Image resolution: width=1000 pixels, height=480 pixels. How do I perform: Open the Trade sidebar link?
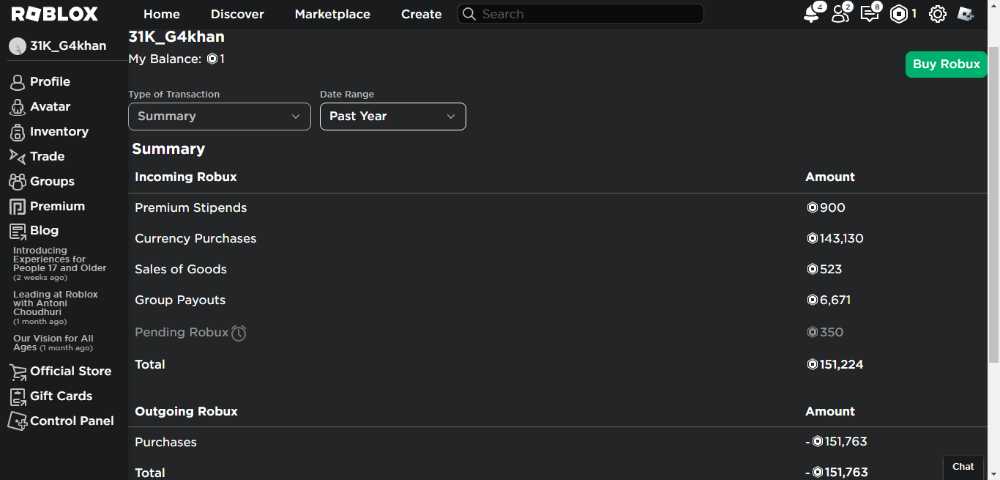(x=47, y=156)
